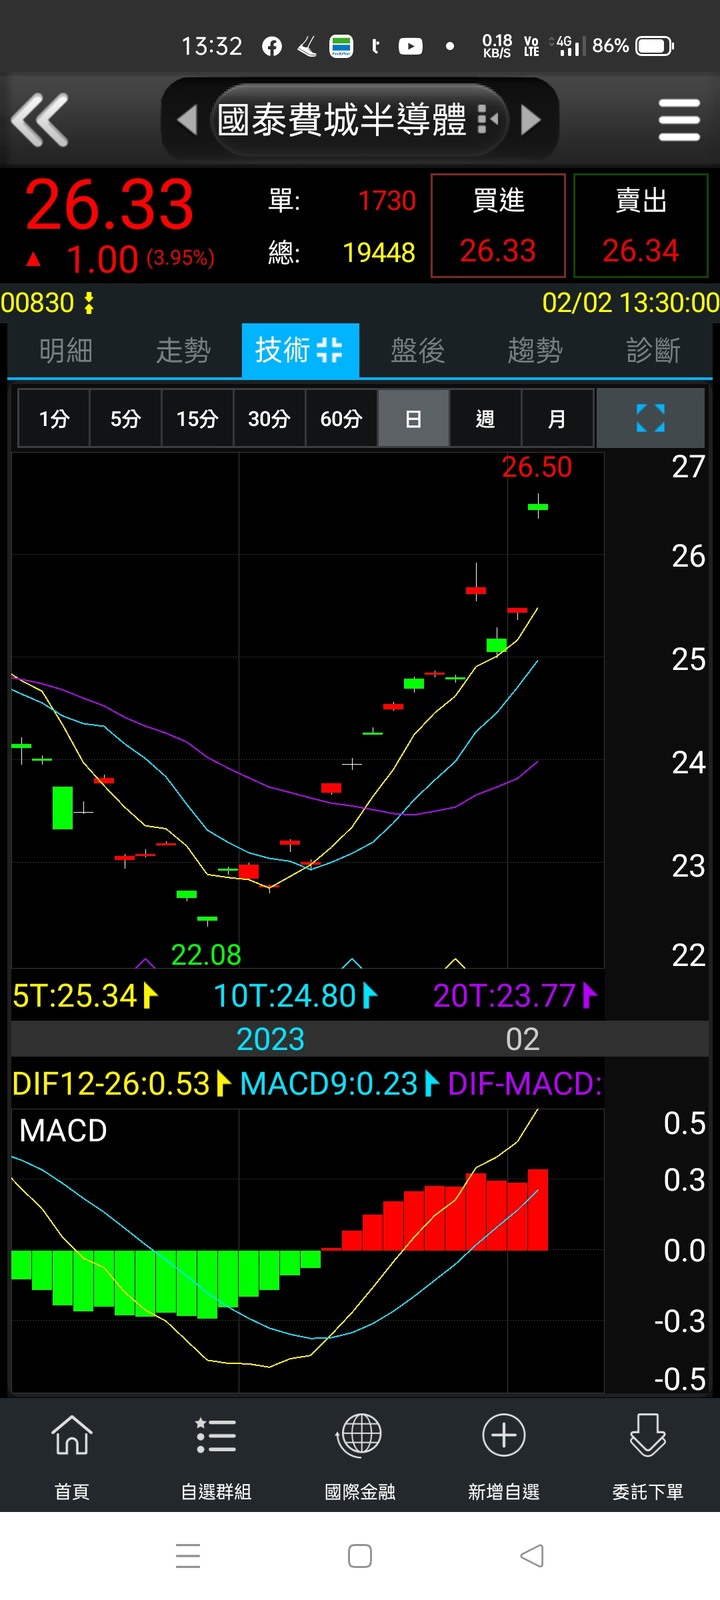The width and height of the screenshot is (720, 1600).
Task: Open 委託下單 order placement
Action: [648, 1456]
